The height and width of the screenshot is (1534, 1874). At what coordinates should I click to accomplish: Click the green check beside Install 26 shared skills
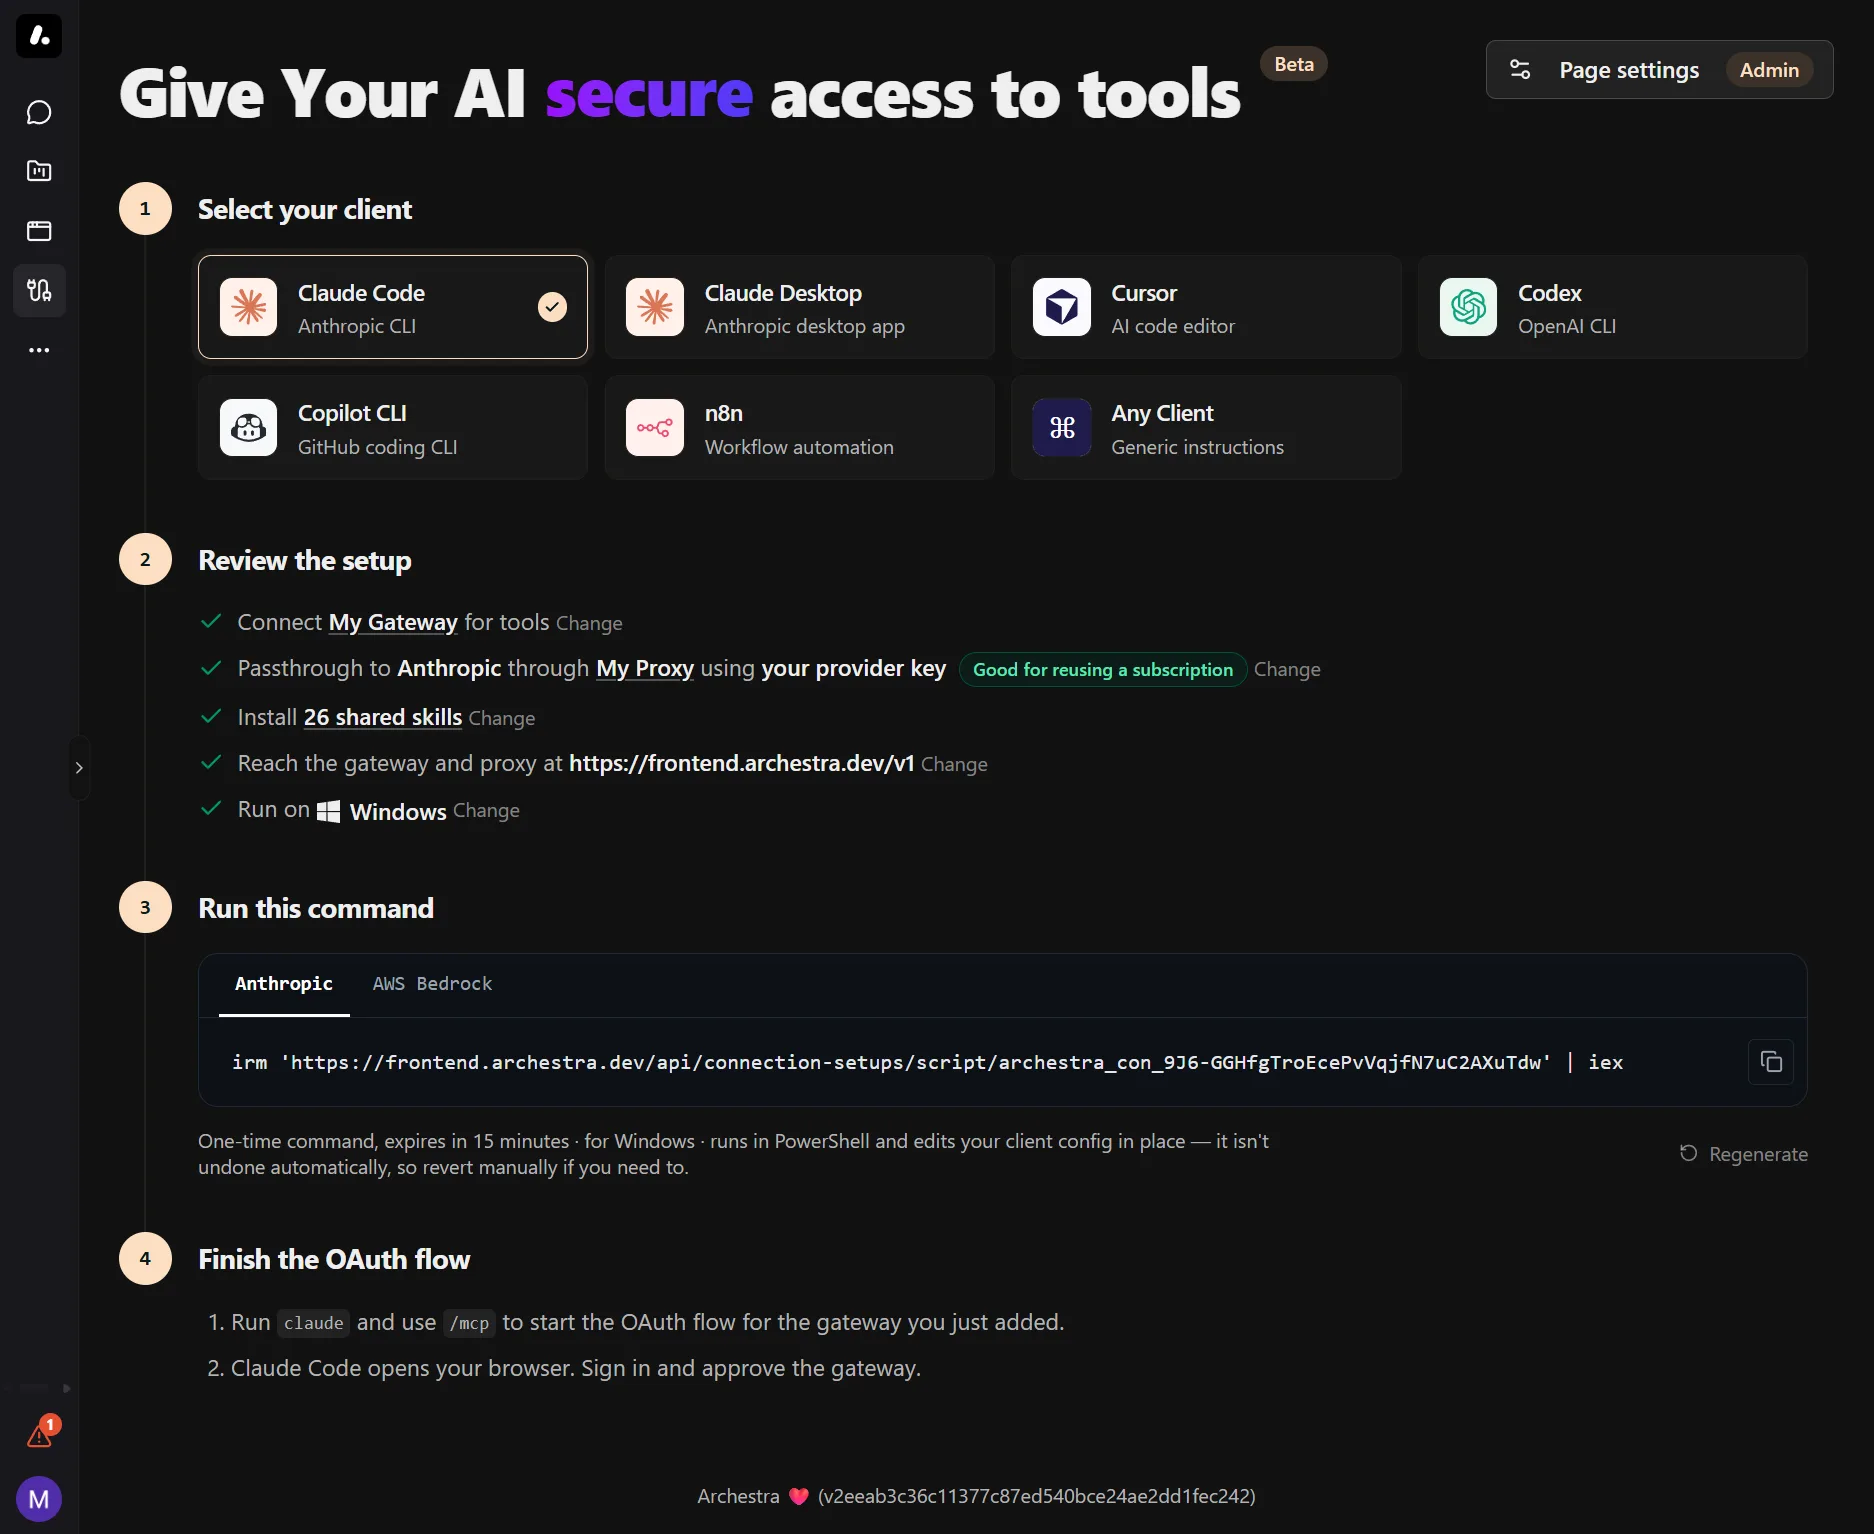211,716
